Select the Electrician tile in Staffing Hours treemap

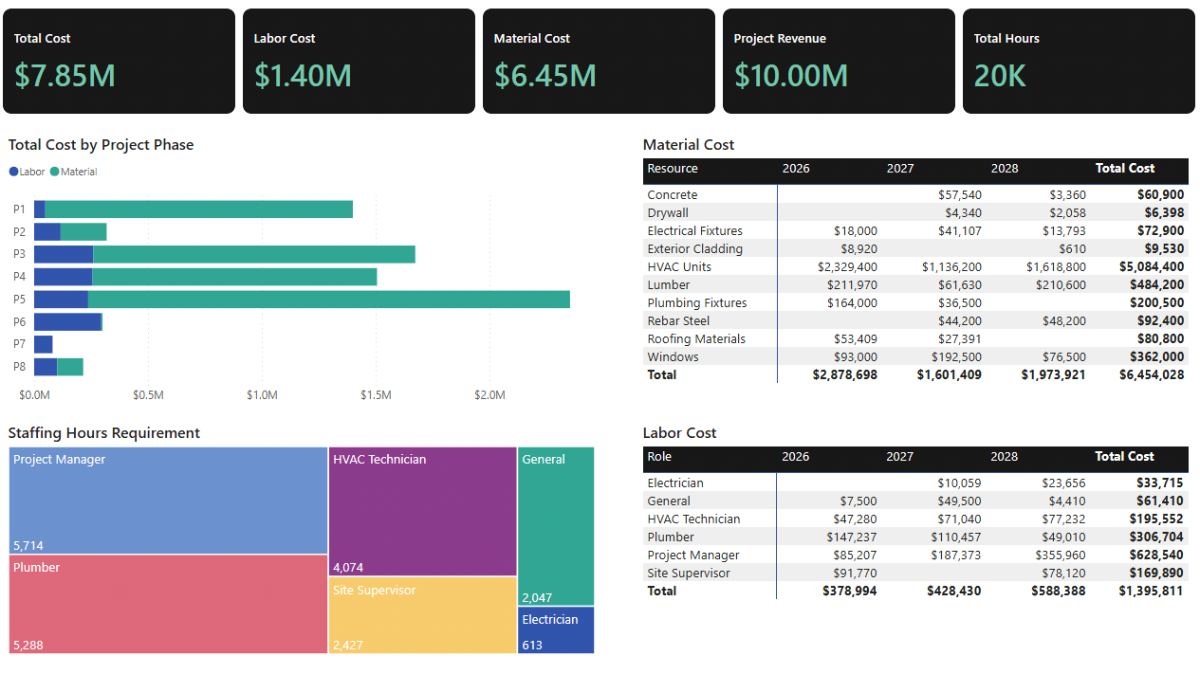(555, 629)
